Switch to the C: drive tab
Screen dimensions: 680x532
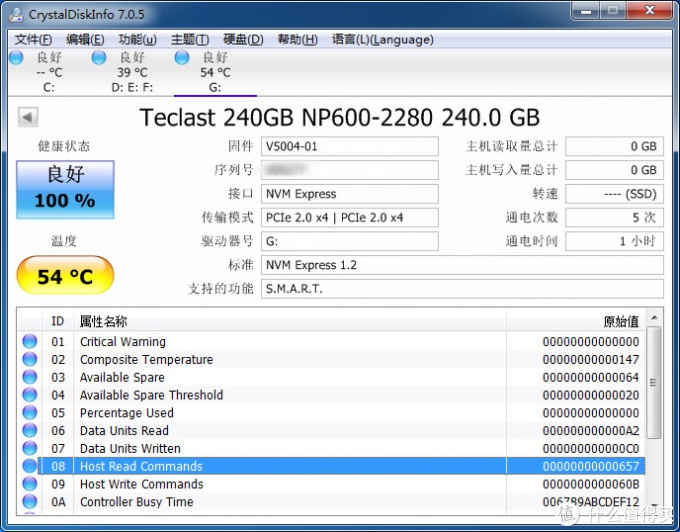[x=49, y=72]
